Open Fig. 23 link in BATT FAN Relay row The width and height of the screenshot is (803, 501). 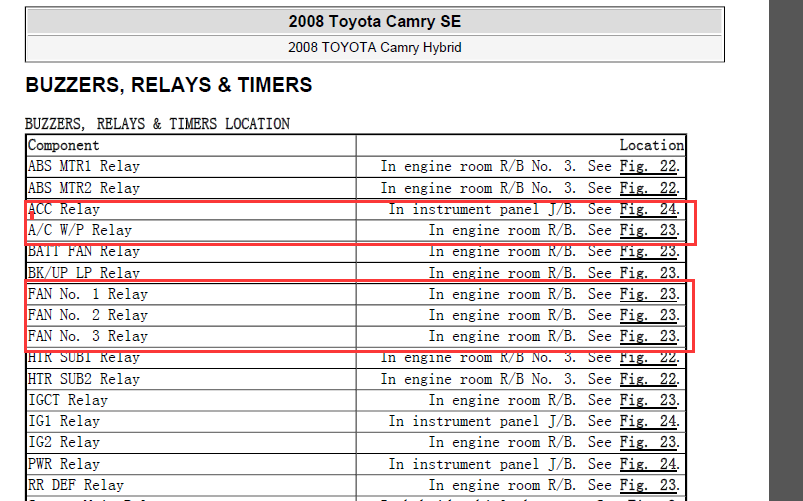tap(648, 252)
